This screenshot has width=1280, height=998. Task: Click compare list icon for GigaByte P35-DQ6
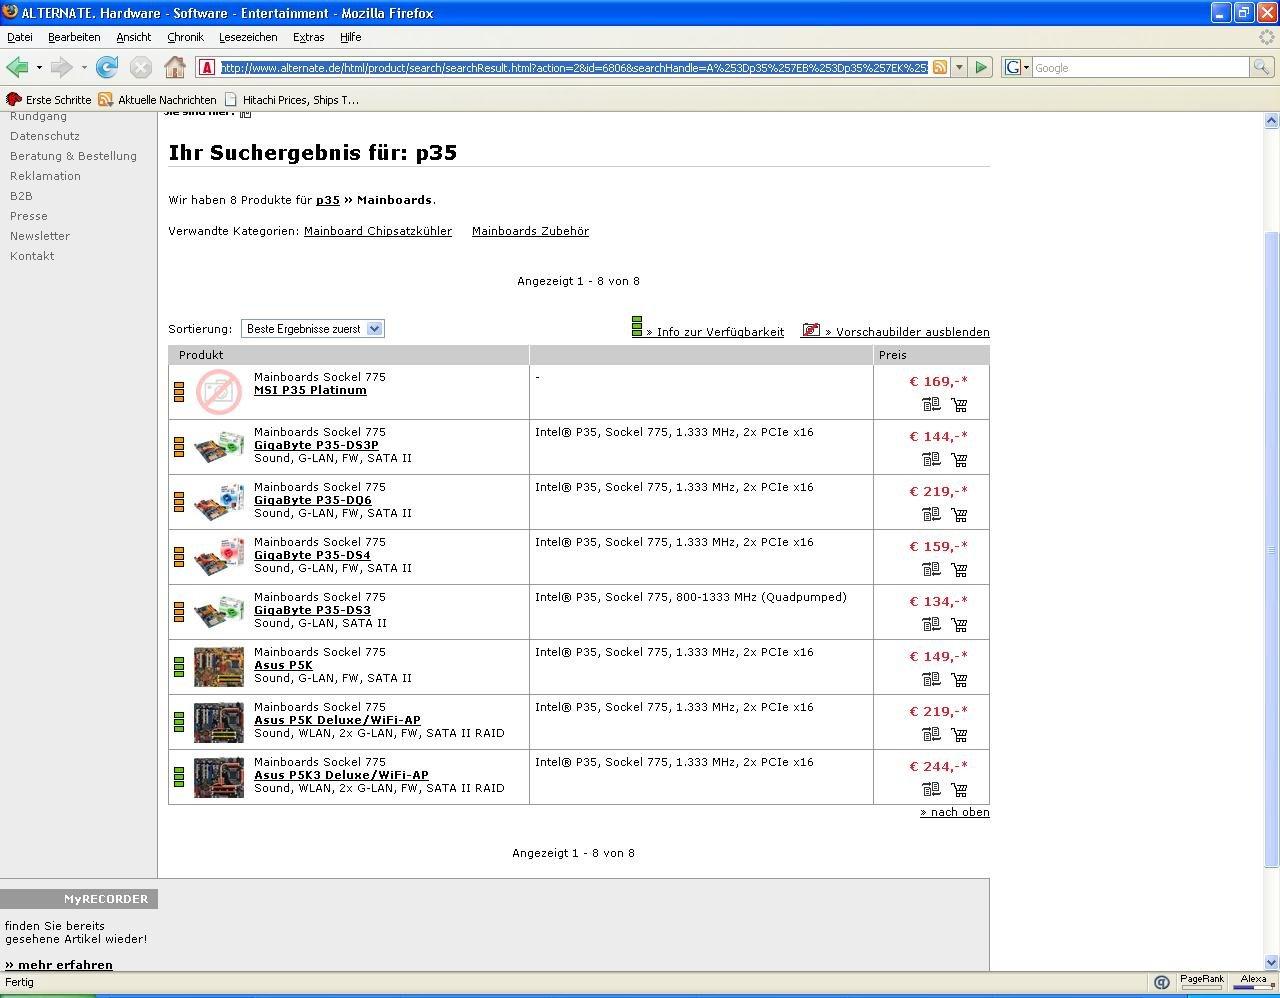pos(931,515)
